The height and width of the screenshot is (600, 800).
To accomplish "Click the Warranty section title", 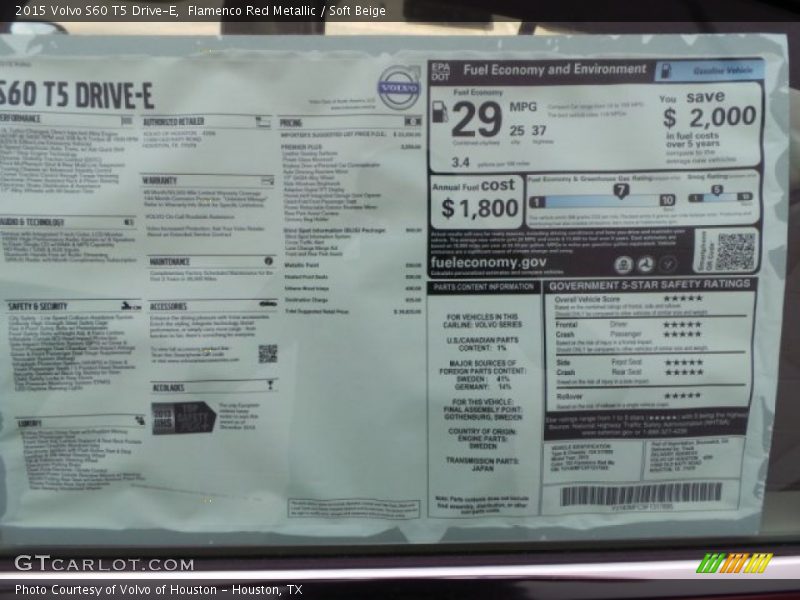I will (160, 181).
